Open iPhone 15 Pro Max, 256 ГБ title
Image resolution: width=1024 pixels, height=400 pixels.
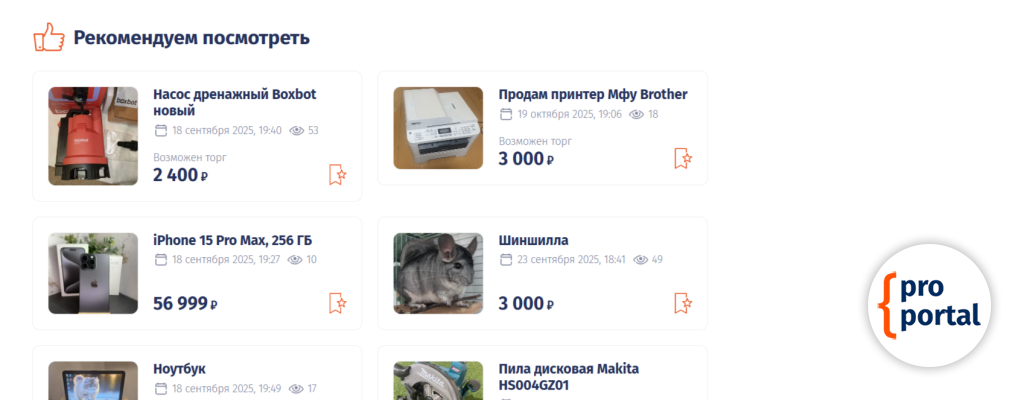point(232,240)
